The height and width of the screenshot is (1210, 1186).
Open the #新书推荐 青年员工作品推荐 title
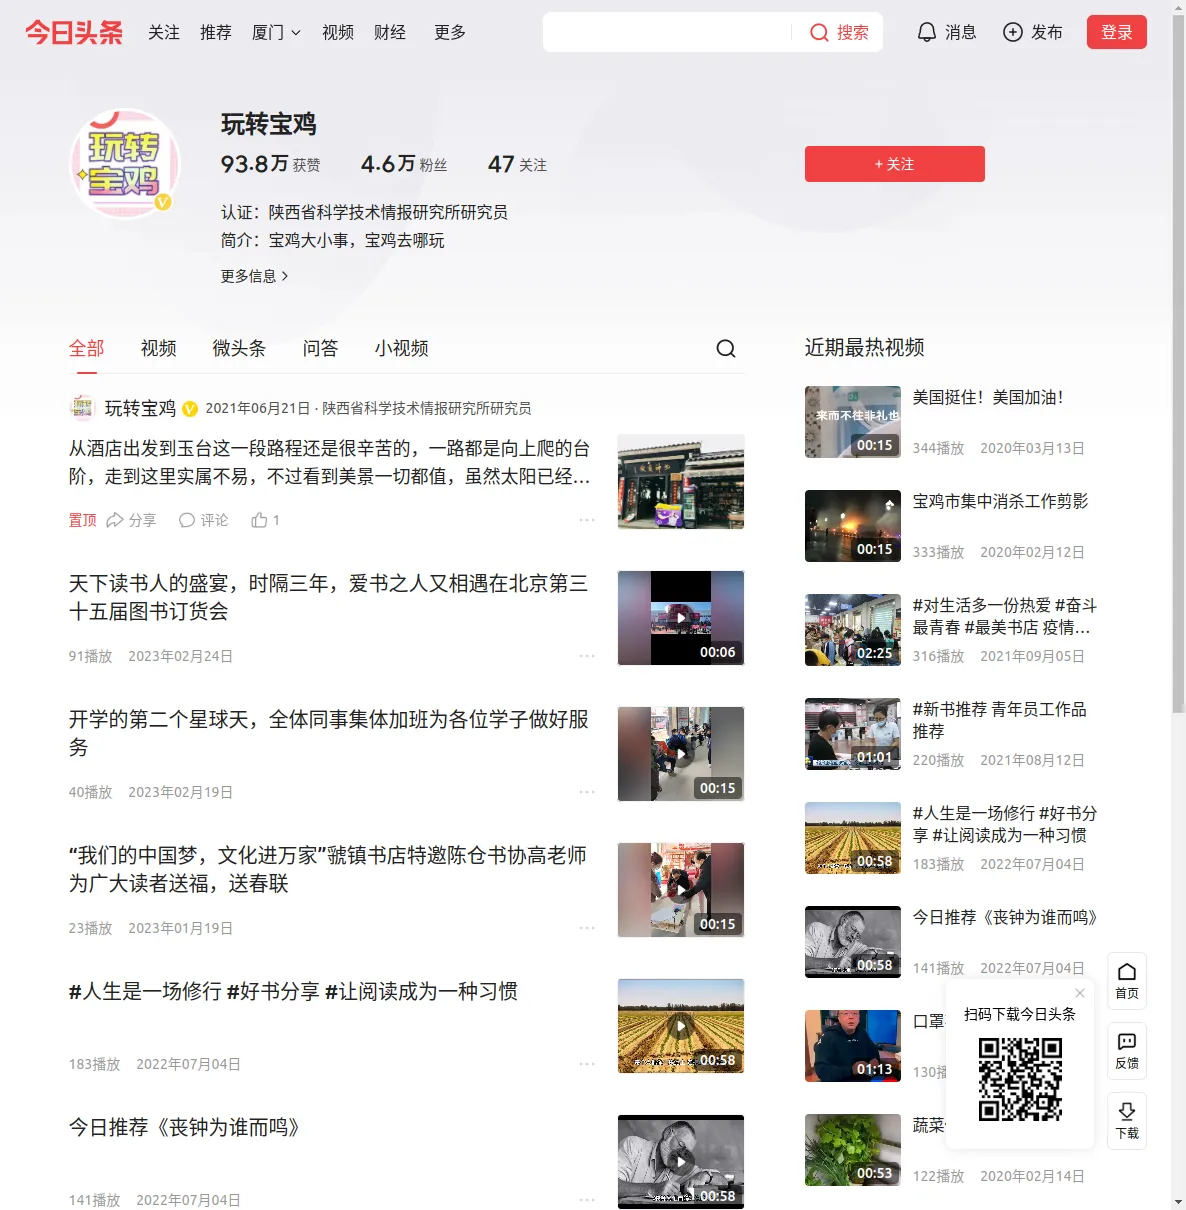tap(1000, 720)
